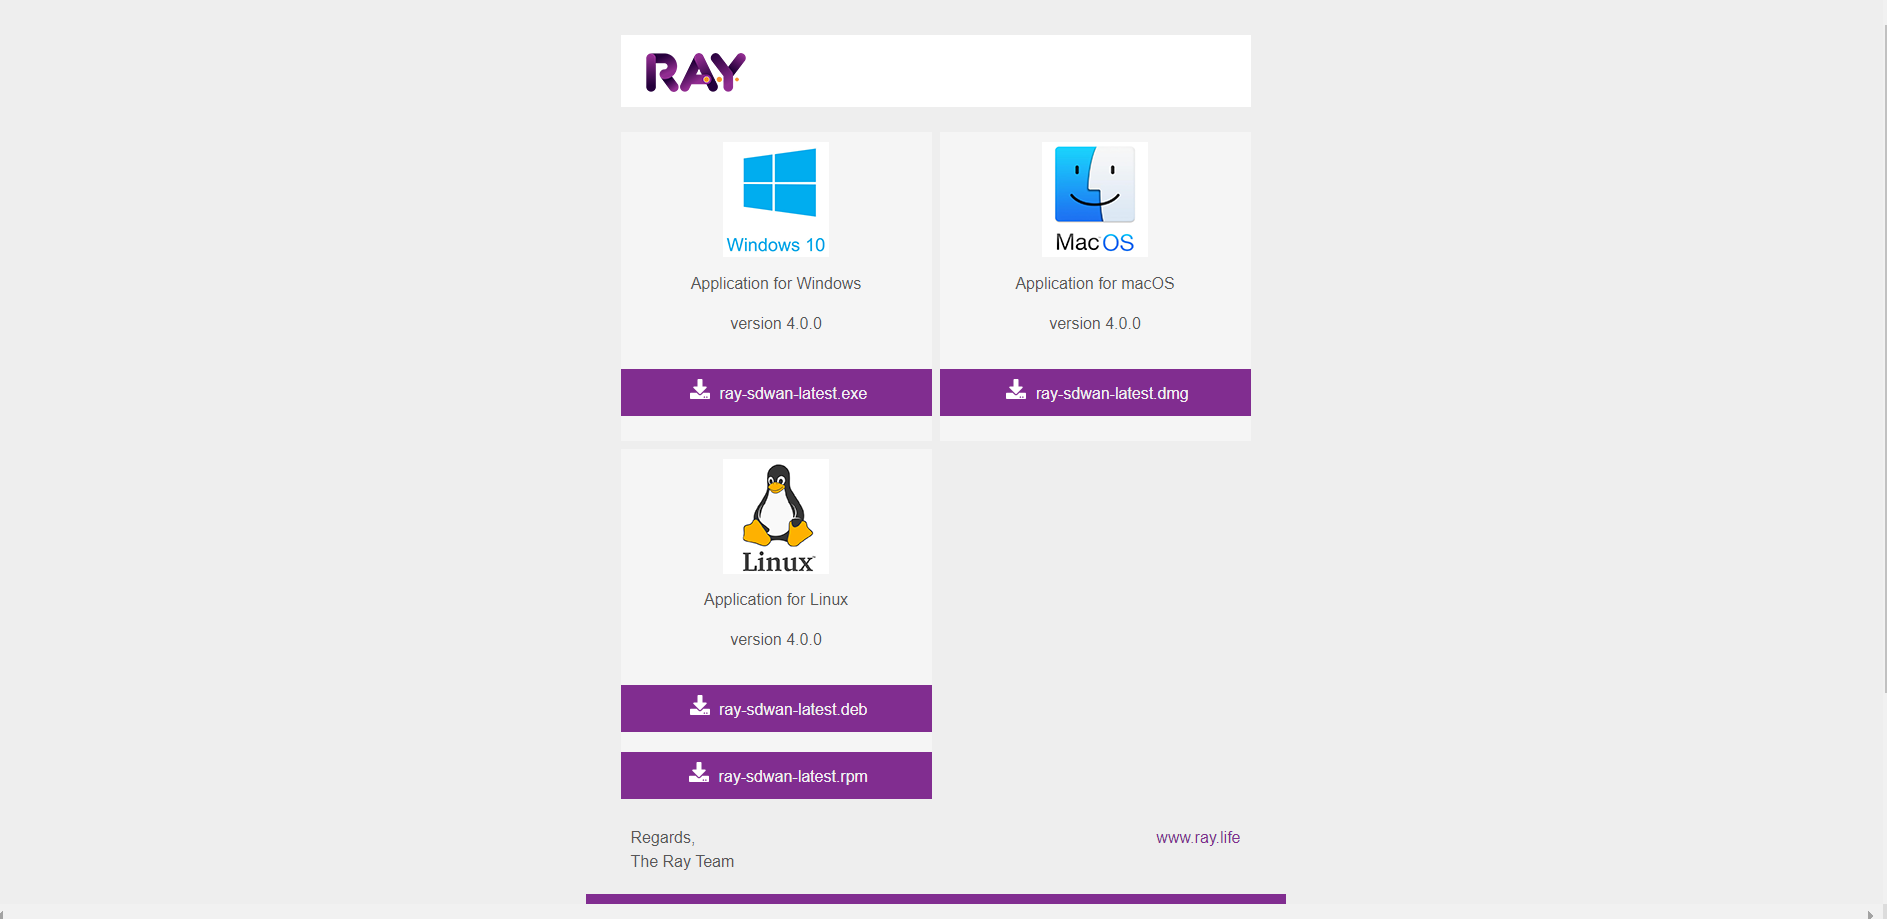Click download icon on the .deb button
Image resolution: width=1887 pixels, height=919 pixels.
[700, 706]
